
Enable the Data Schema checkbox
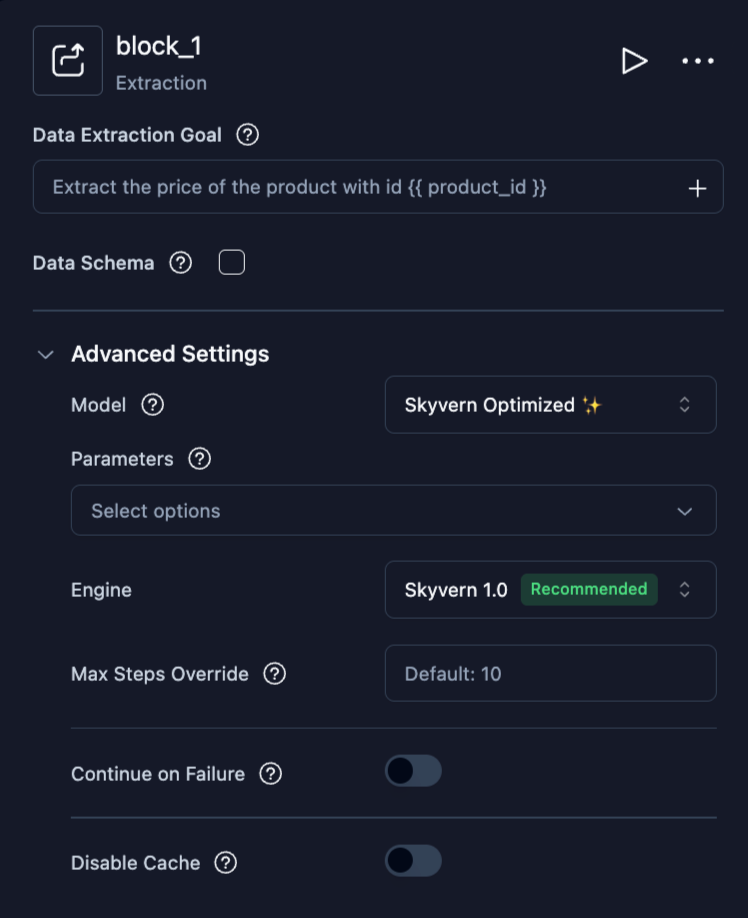point(232,263)
